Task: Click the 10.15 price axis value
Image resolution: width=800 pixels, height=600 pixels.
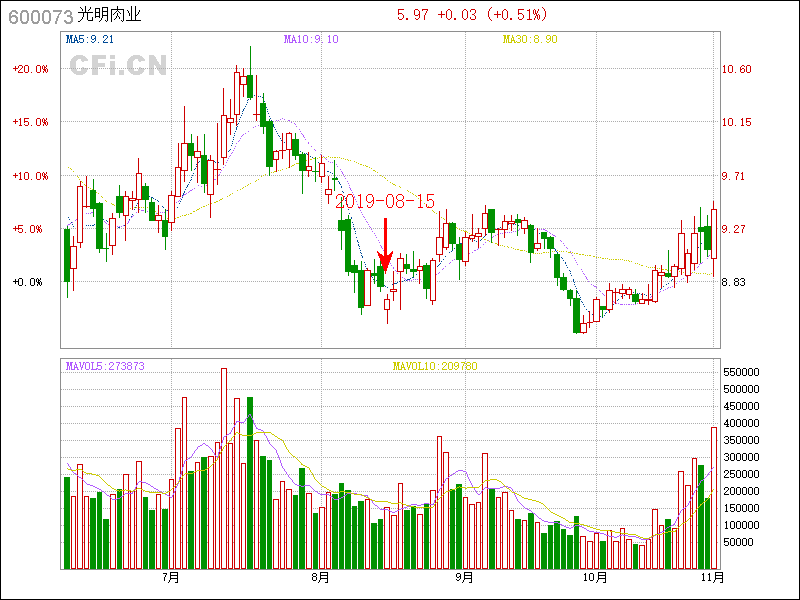Action: click(x=736, y=122)
